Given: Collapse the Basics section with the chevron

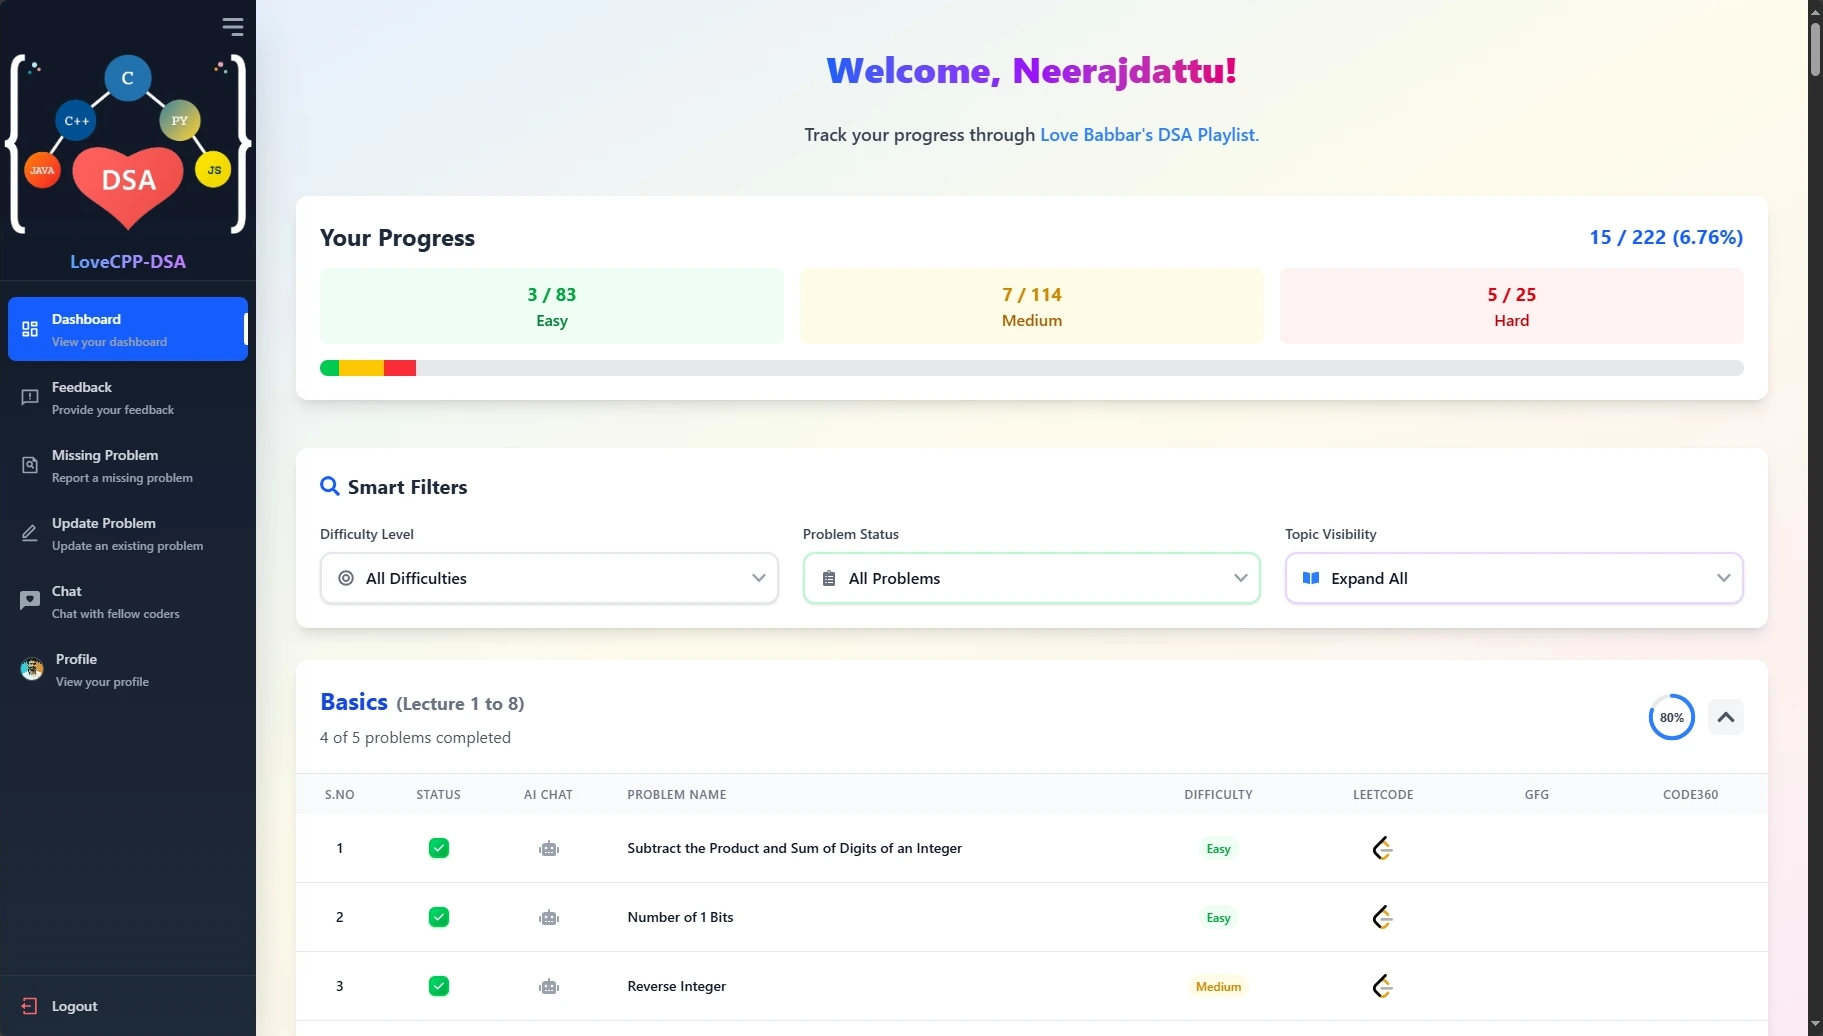Looking at the screenshot, I should pyautogui.click(x=1724, y=717).
